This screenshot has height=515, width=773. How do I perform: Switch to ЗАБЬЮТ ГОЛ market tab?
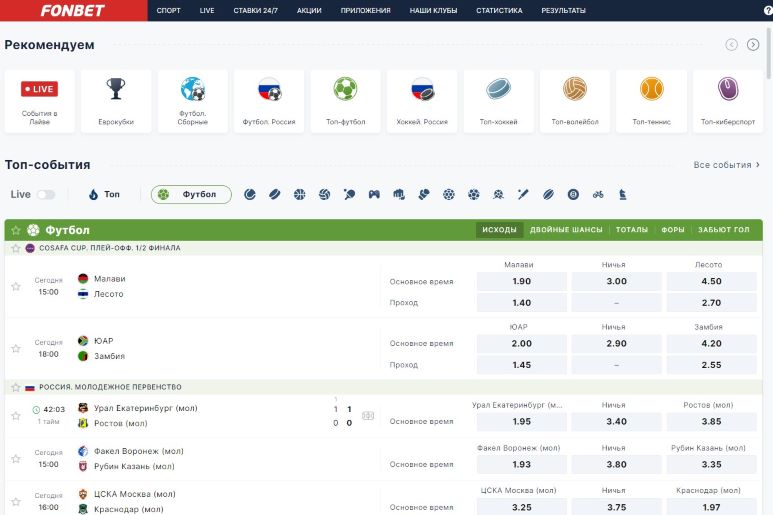pyautogui.click(x=724, y=230)
